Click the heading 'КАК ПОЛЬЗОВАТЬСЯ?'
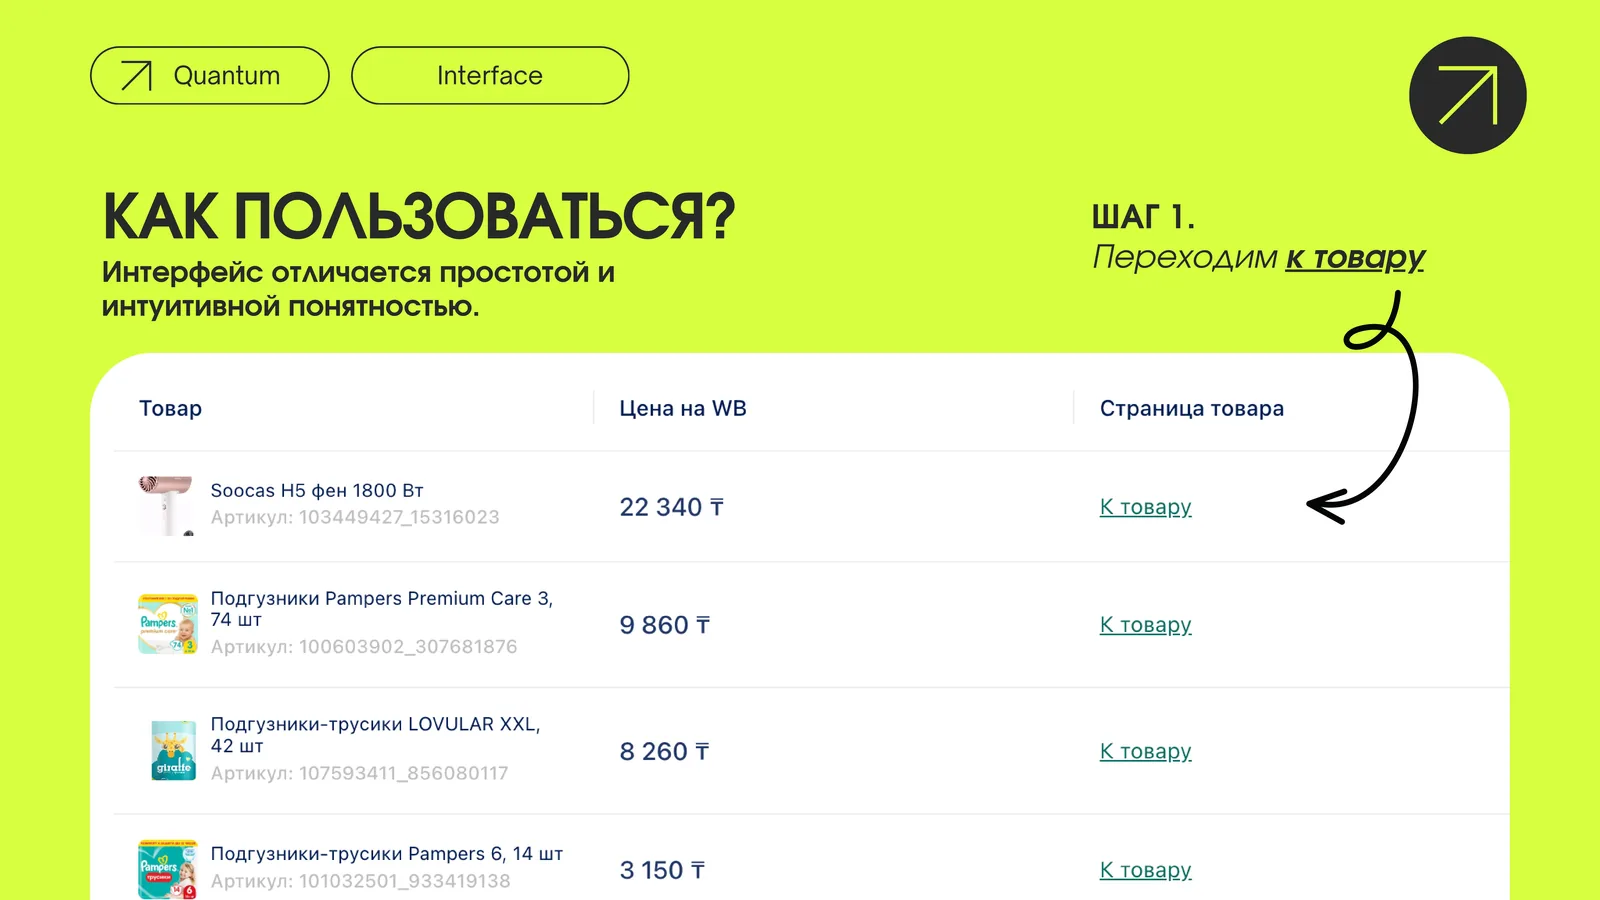 click(x=420, y=213)
